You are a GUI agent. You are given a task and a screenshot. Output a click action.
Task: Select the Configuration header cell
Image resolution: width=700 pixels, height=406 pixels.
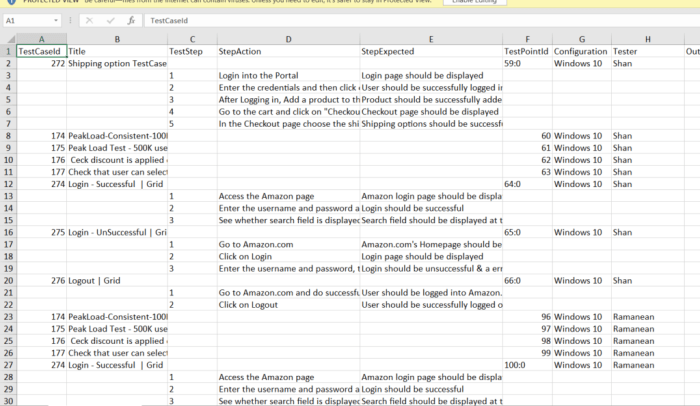click(x=582, y=51)
